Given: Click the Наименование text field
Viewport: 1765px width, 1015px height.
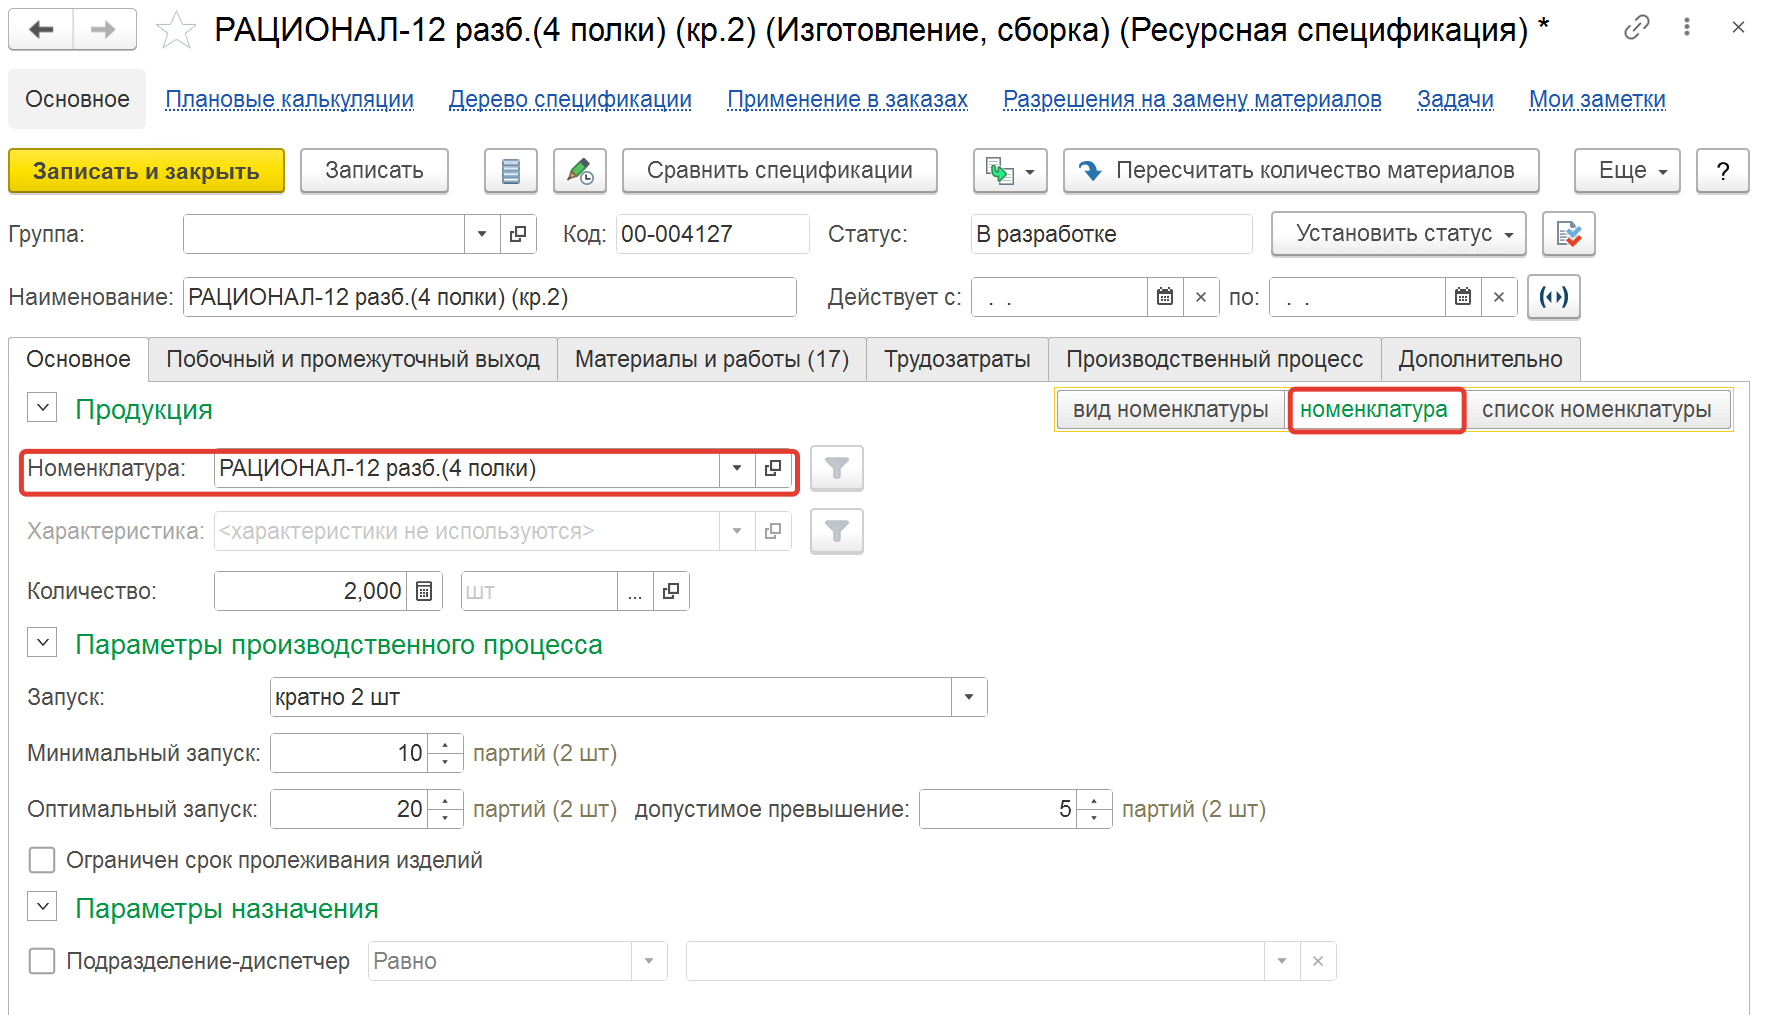Looking at the screenshot, I should point(489,297).
